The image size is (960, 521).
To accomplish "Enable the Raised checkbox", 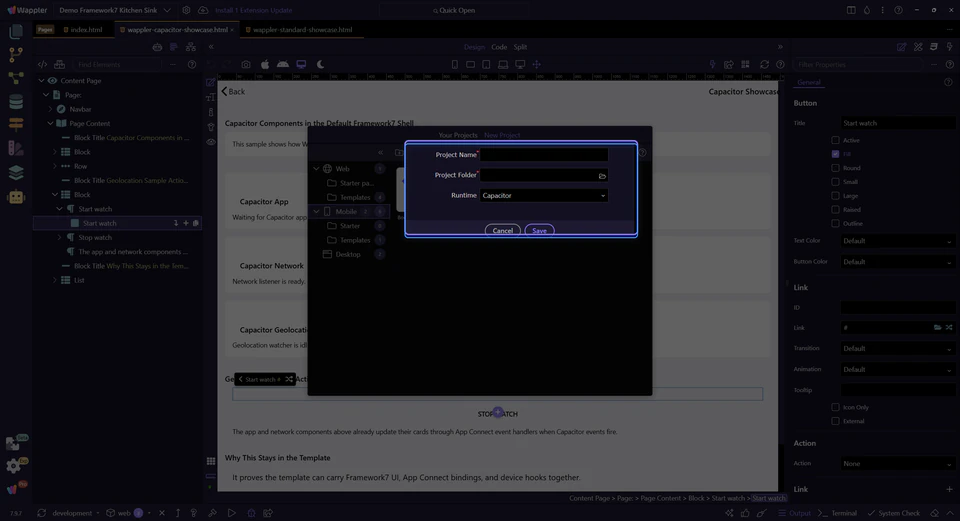I will point(835,209).
